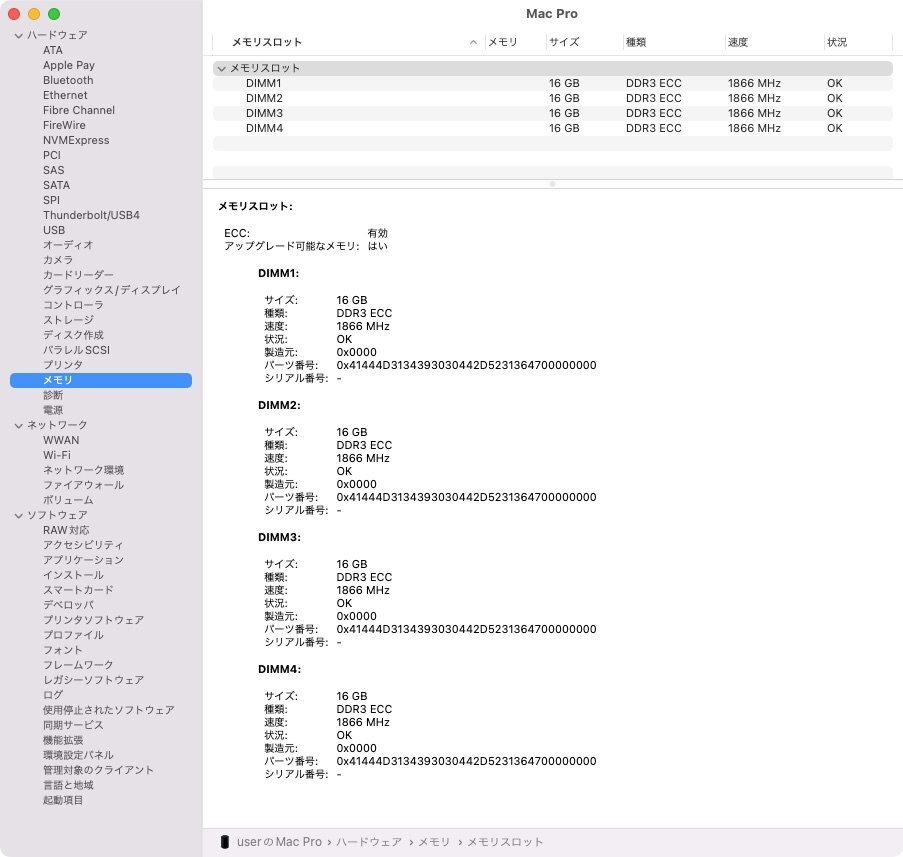Screen dimensions: 903x857
Task: Reverse sort order via メモリスロット column arrow
Action: click(x=473, y=42)
